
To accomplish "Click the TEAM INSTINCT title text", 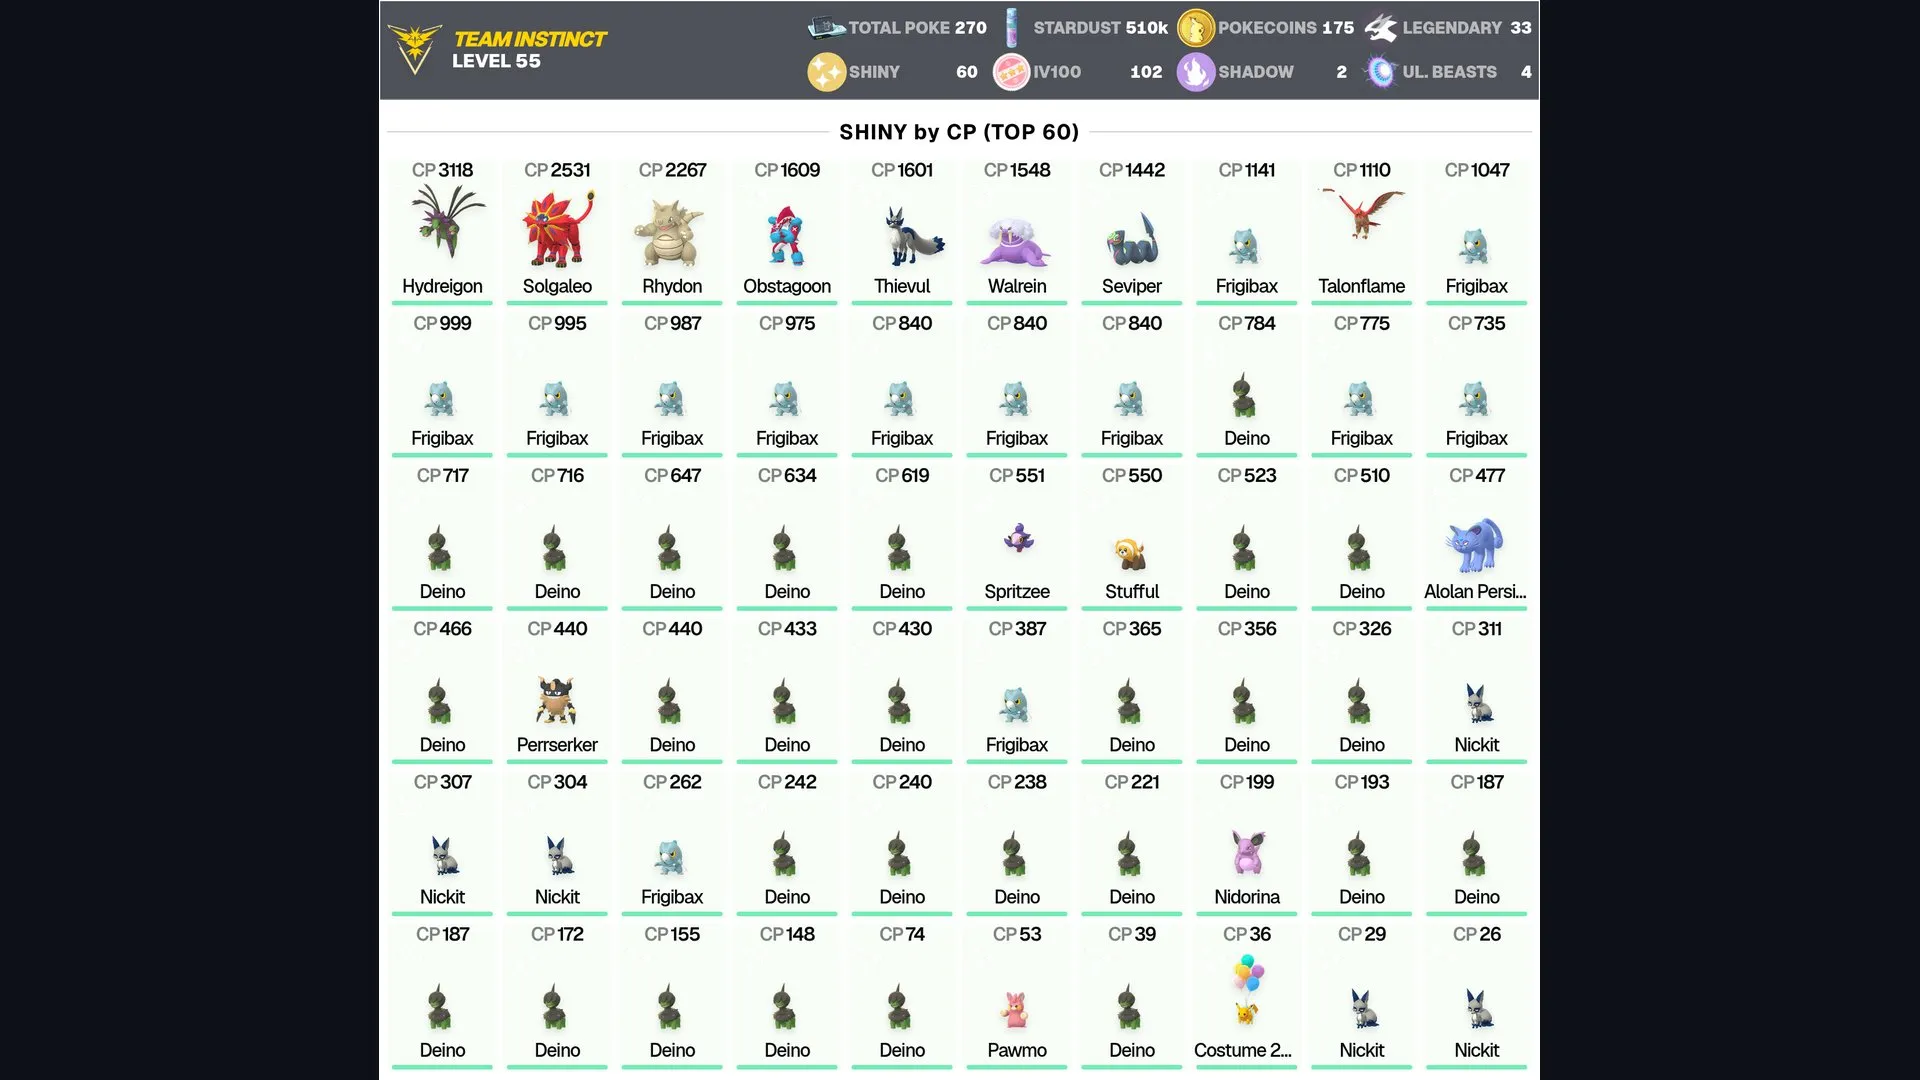I will pos(530,39).
